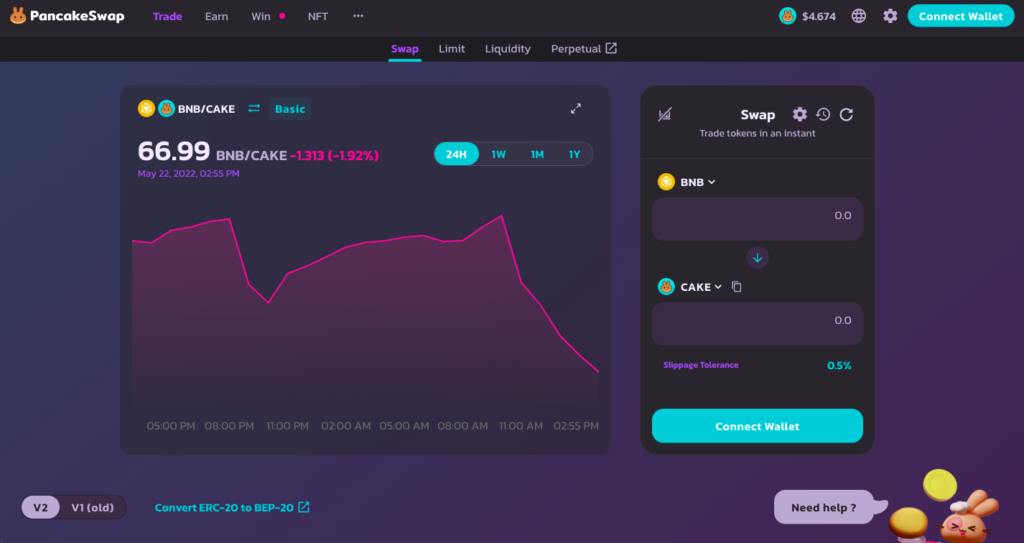Switch to V1 (old) version

point(92,508)
